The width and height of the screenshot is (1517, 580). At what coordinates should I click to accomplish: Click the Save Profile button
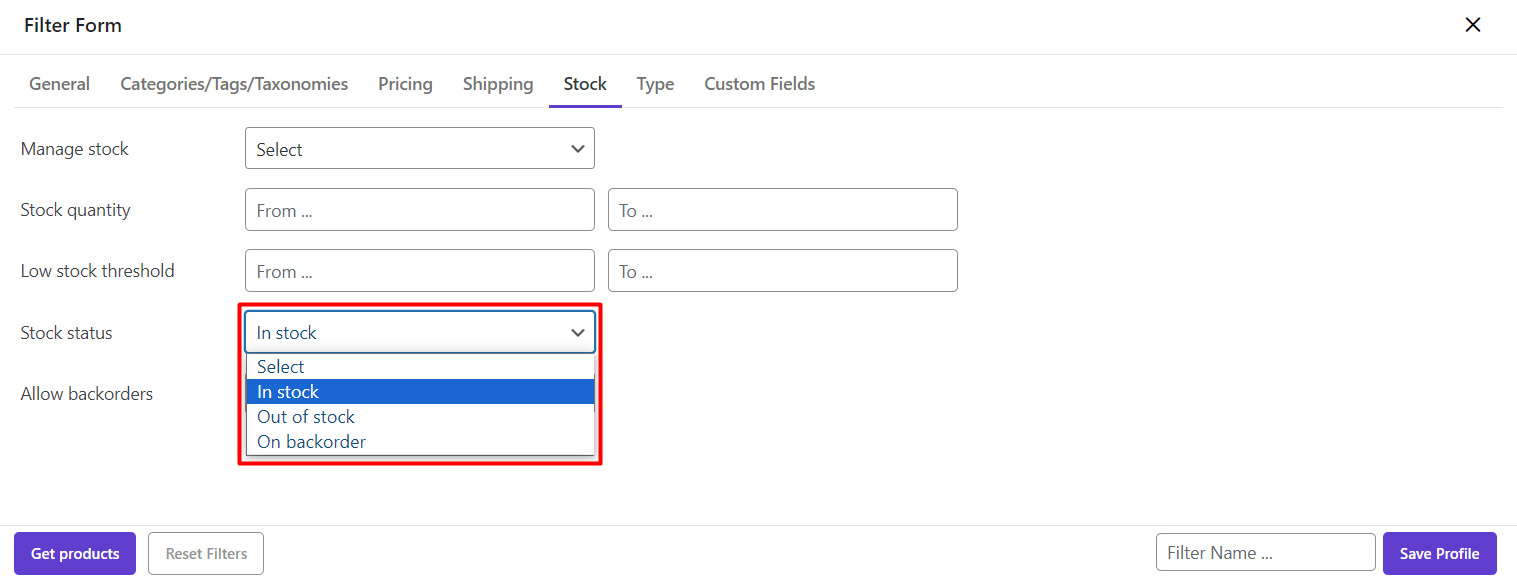tap(1439, 554)
